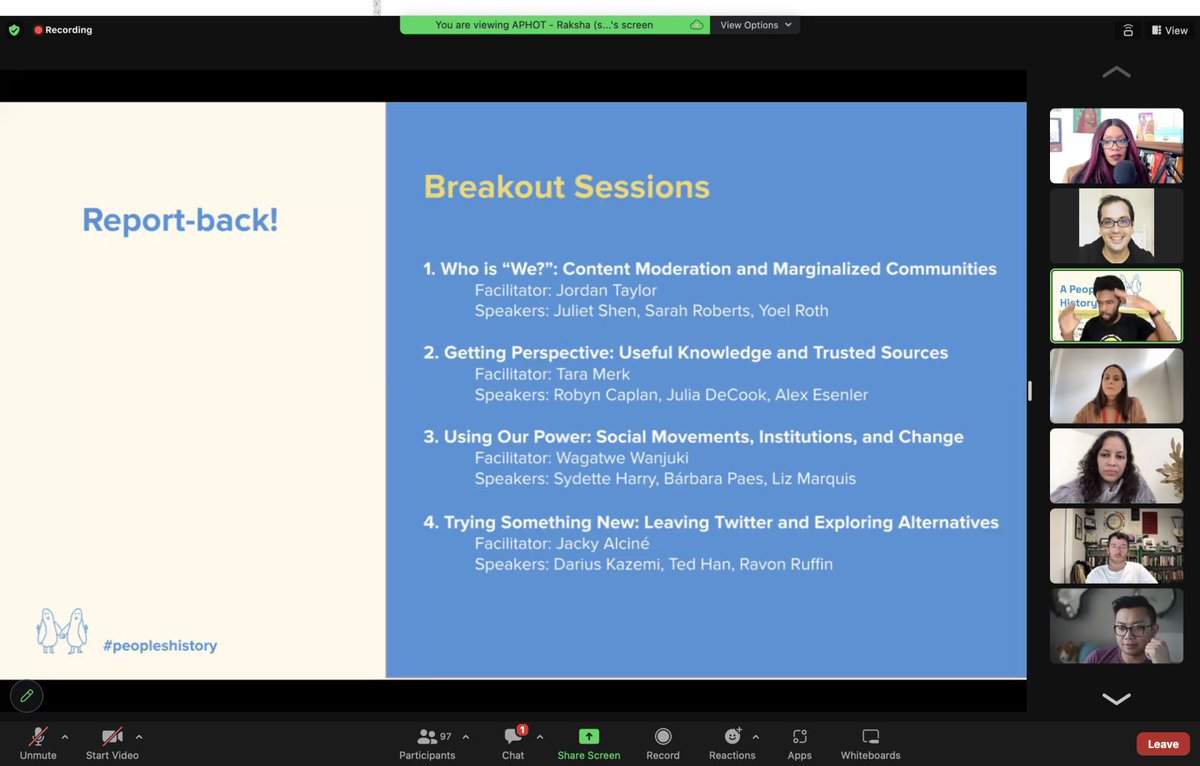
Task: Click 'Speakers: Robyn Caplan, Julia DeCook, Alex Esenler'
Action: 672,395
